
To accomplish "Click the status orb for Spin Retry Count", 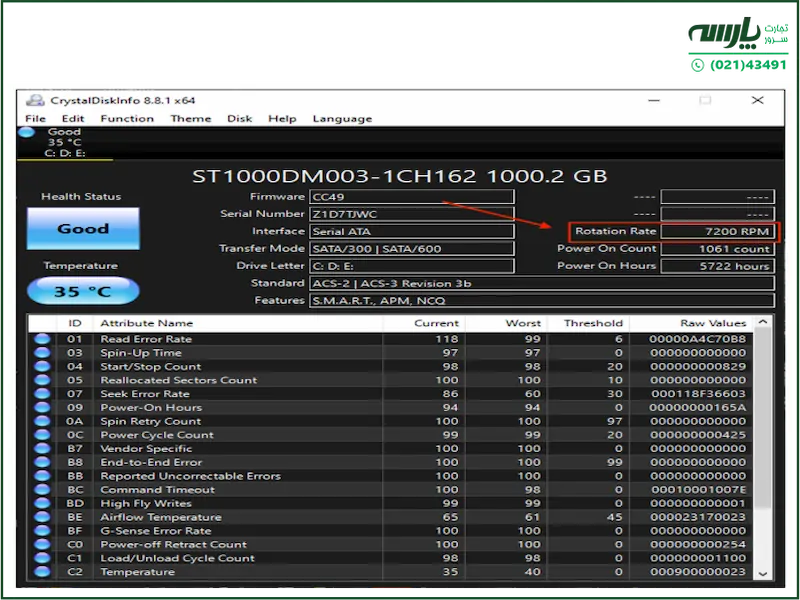I will 42,421.
